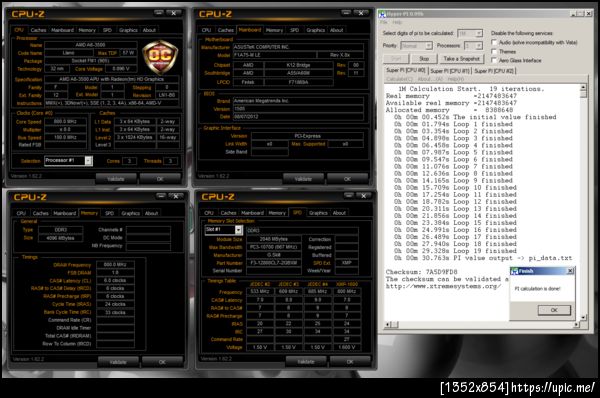Click the manufacturer field ASUSTeK COMPUTER INC.

(x=298, y=47)
